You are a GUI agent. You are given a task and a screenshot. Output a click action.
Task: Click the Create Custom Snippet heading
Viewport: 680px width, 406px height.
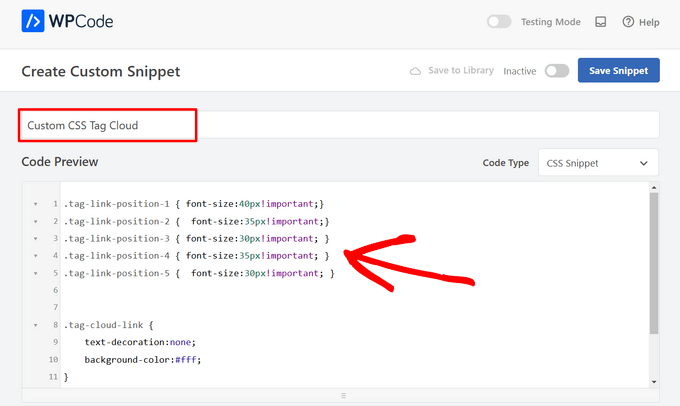tap(101, 71)
